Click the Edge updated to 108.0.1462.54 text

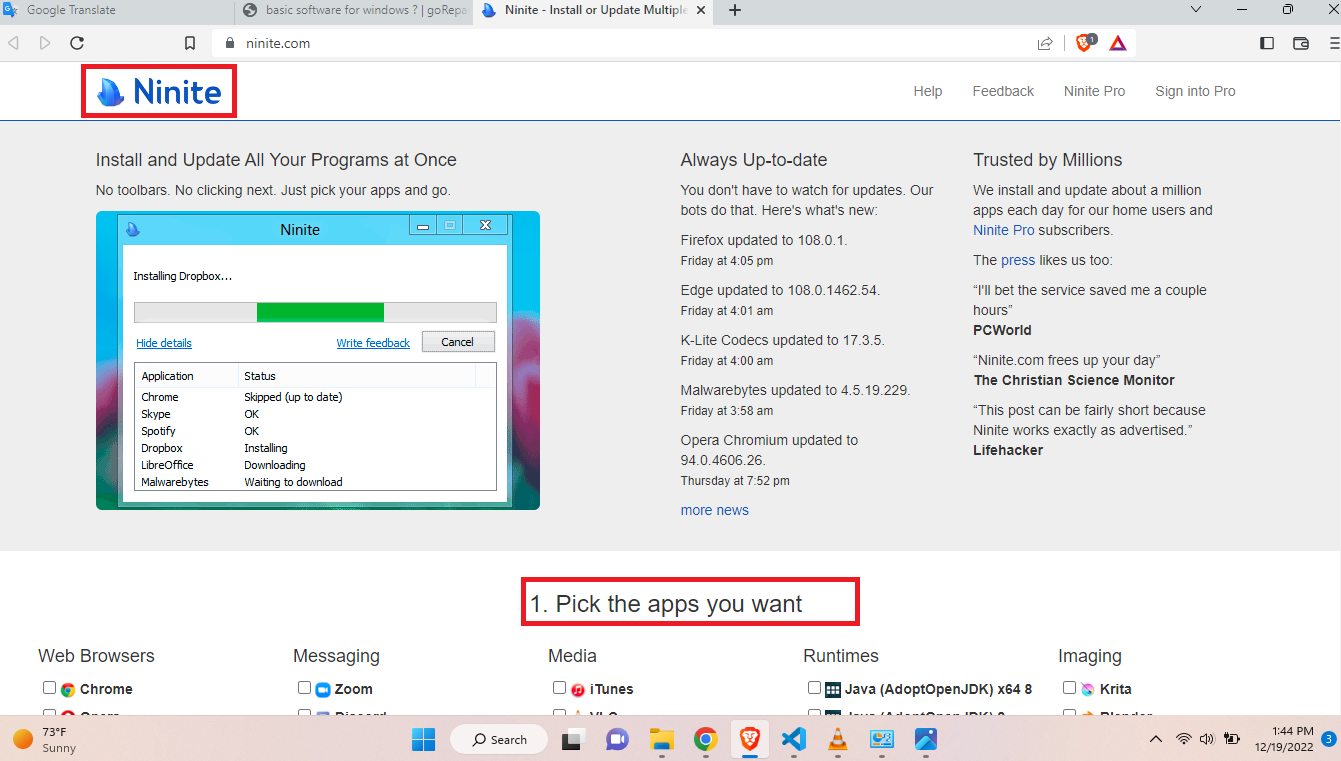coord(780,290)
